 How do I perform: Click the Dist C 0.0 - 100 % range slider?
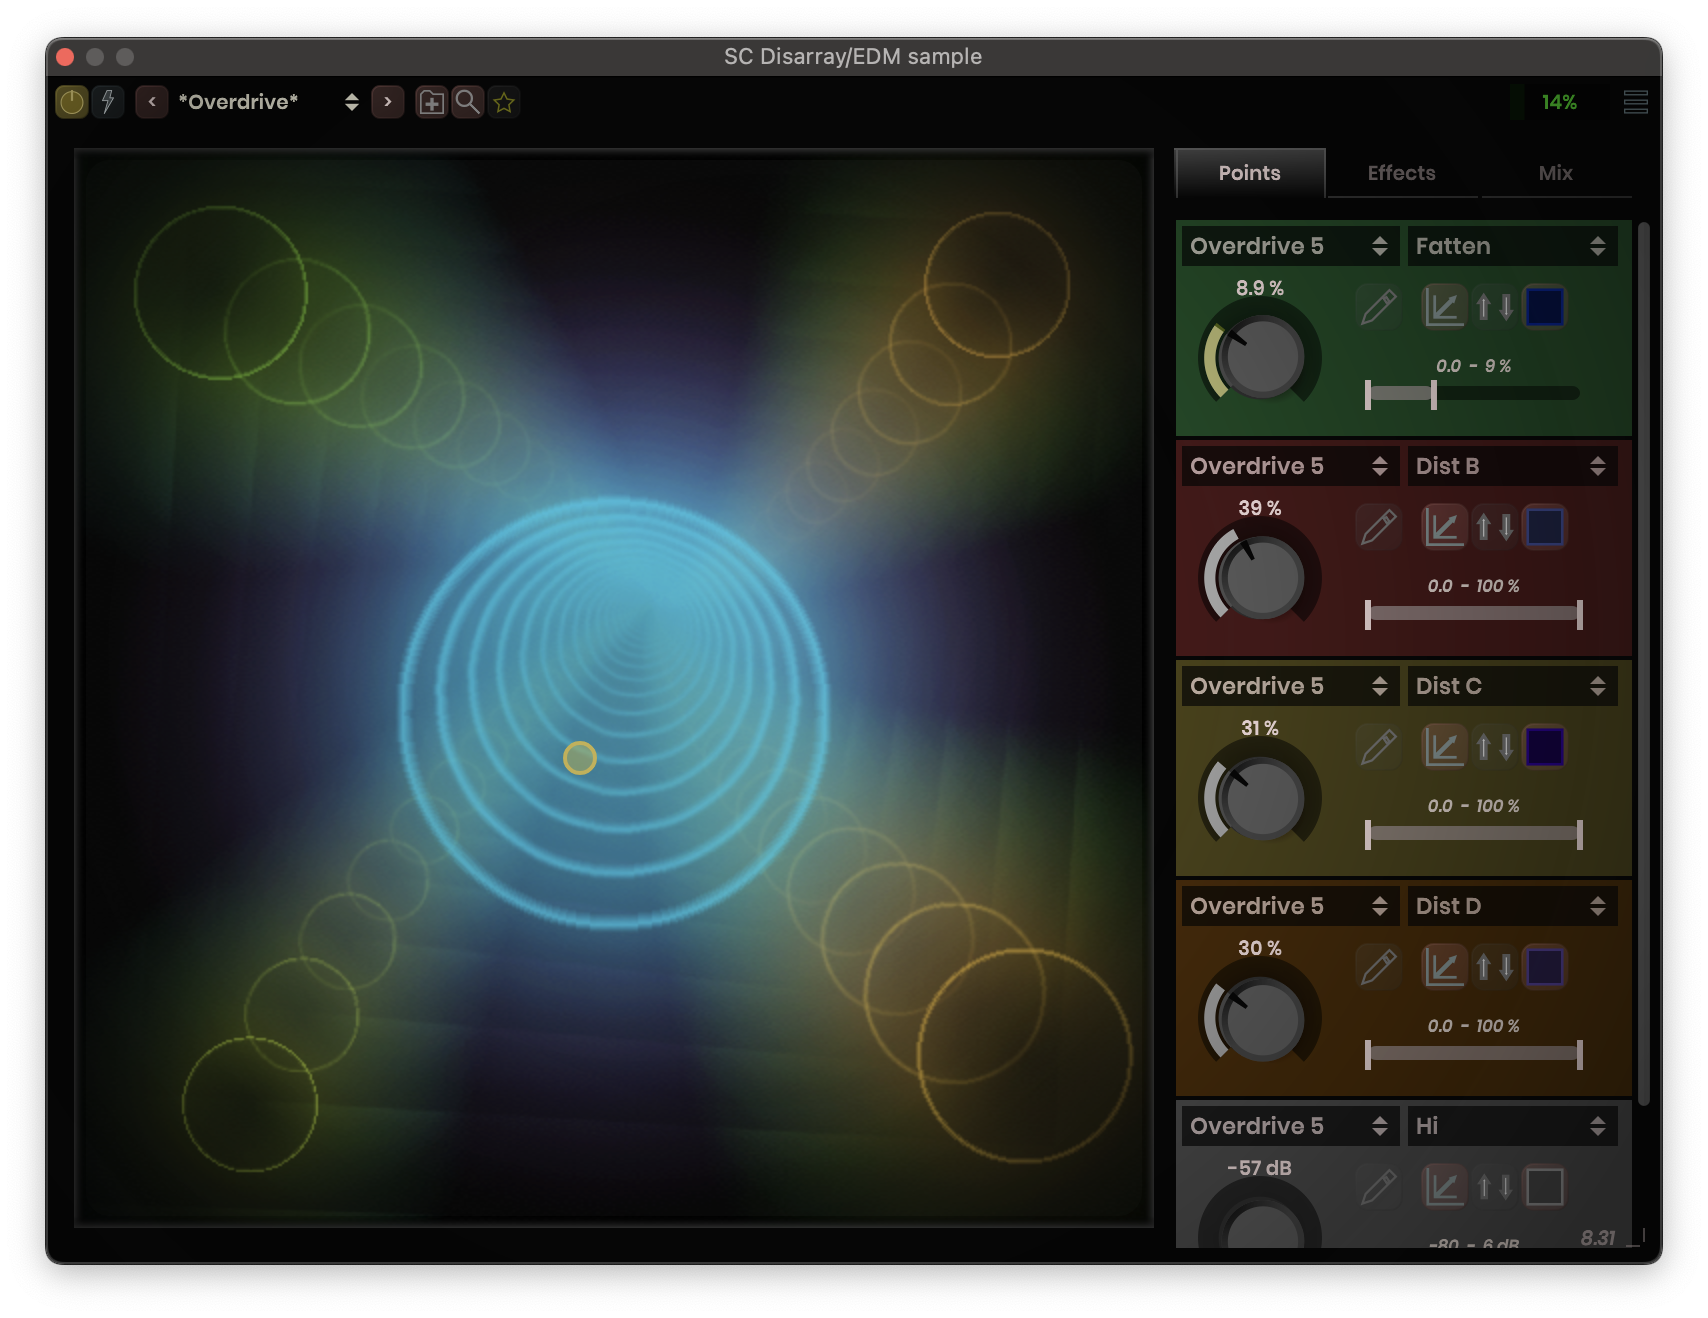[x=1472, y=834]
